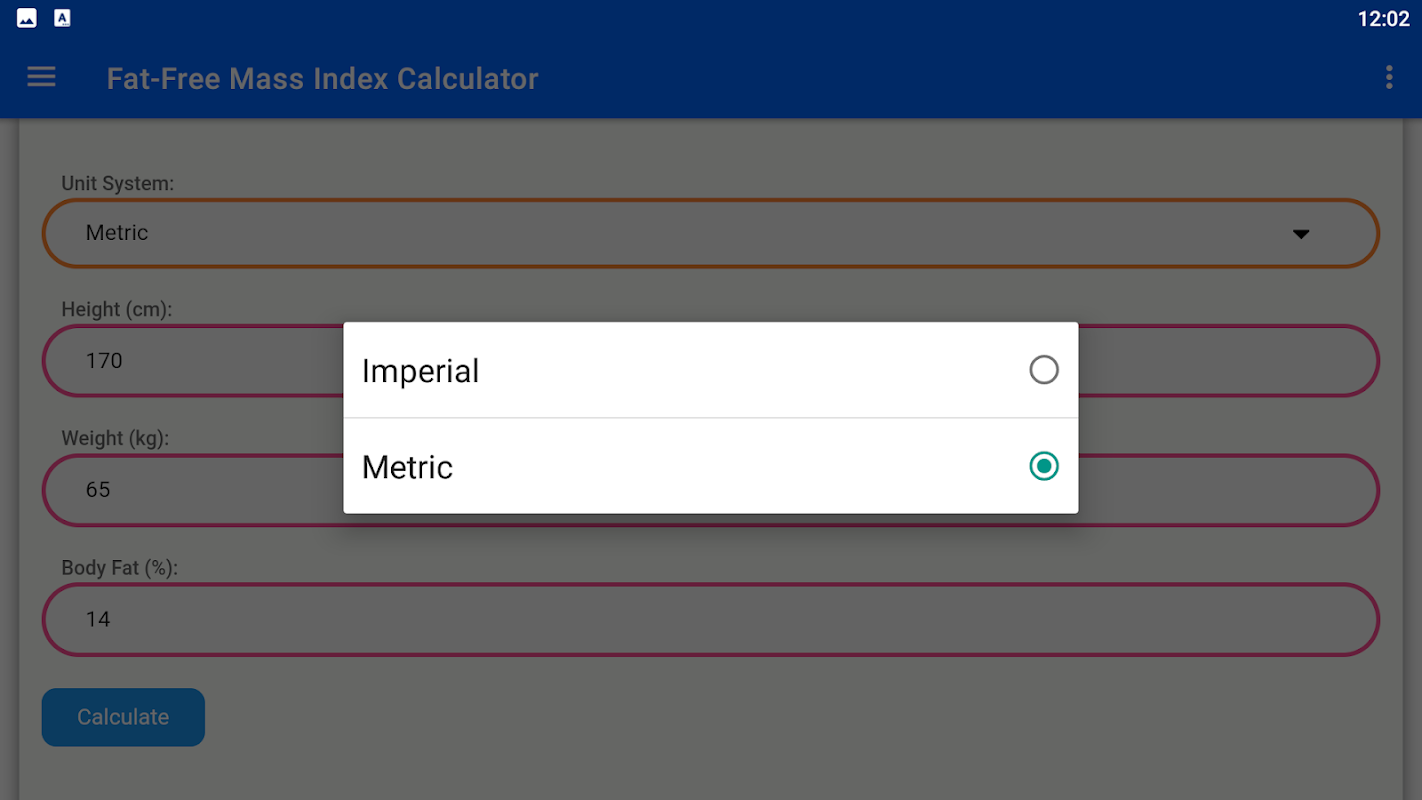This screenshot has width=1422, height=800.
Task: Click the Height field containing 170
Action: point(200,361)
